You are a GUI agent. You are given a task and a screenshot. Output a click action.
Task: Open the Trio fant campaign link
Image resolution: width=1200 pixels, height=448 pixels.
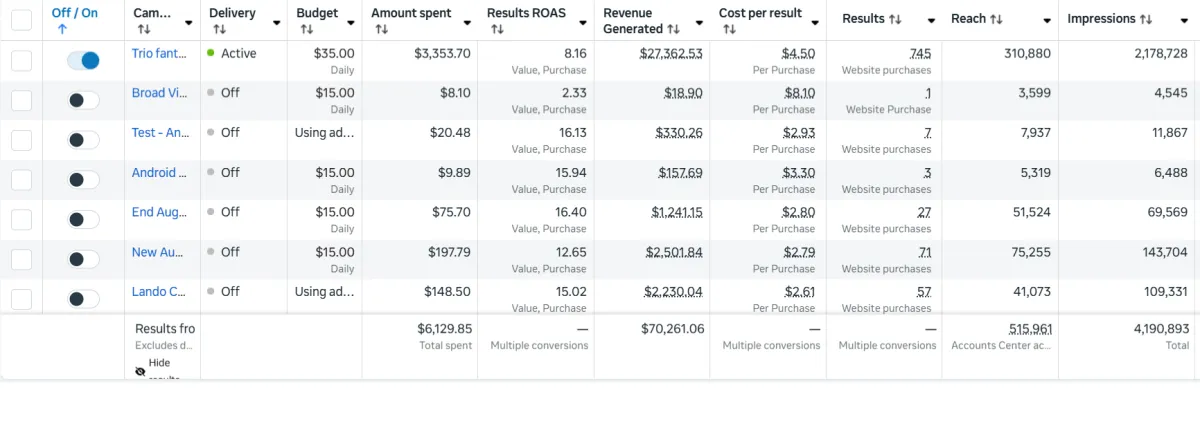coord(159,53)
